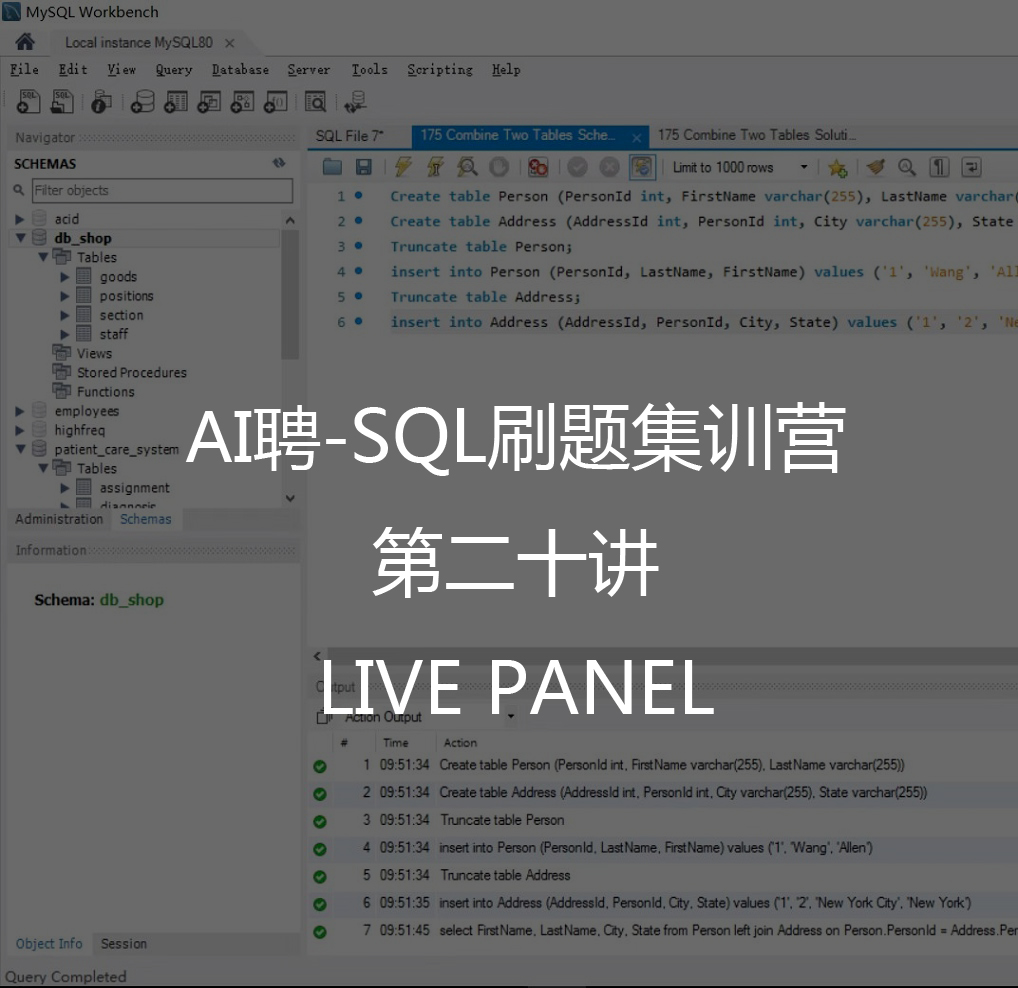The image size is (1018, 988).
Task: Expand the staff table
Action: (x=65, y=334)
